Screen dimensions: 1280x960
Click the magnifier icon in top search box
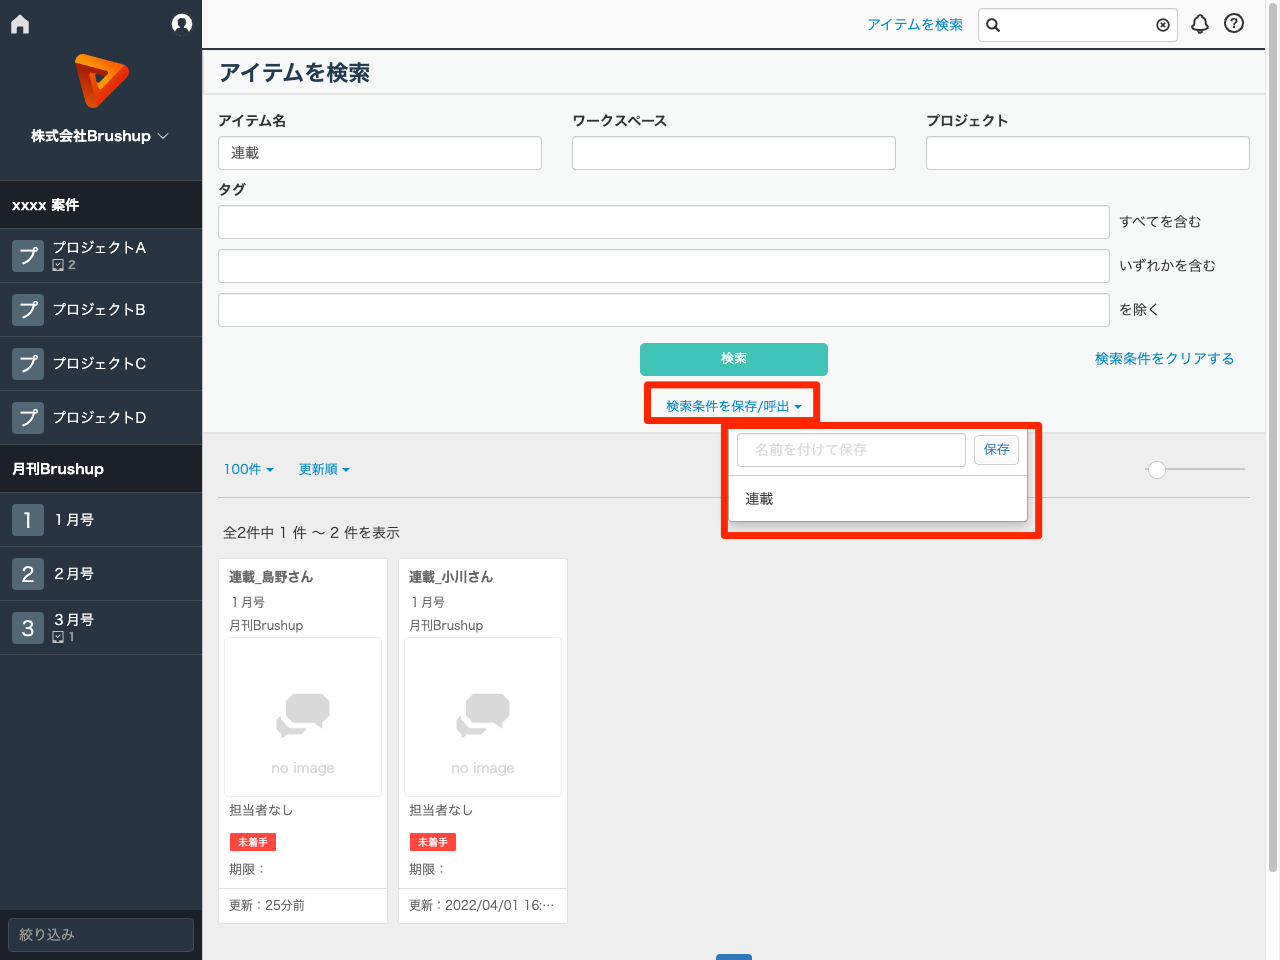(x=993, y=25)
